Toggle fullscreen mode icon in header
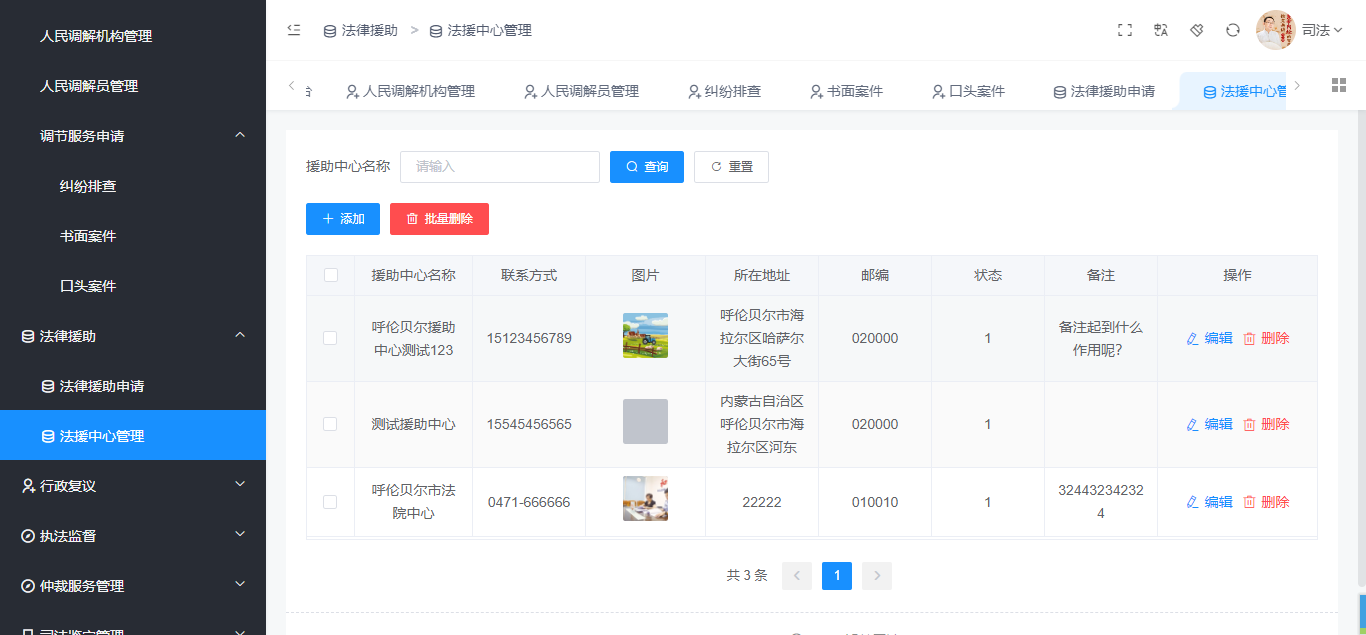1366x635 pixels. 1125,30
